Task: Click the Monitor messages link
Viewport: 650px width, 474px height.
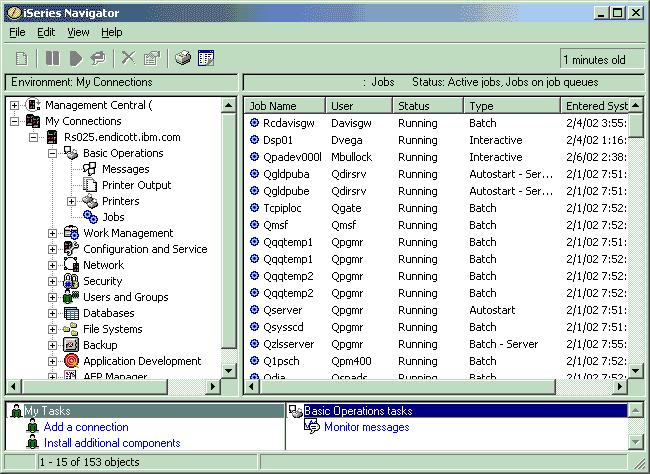Action: pos(366,427)
